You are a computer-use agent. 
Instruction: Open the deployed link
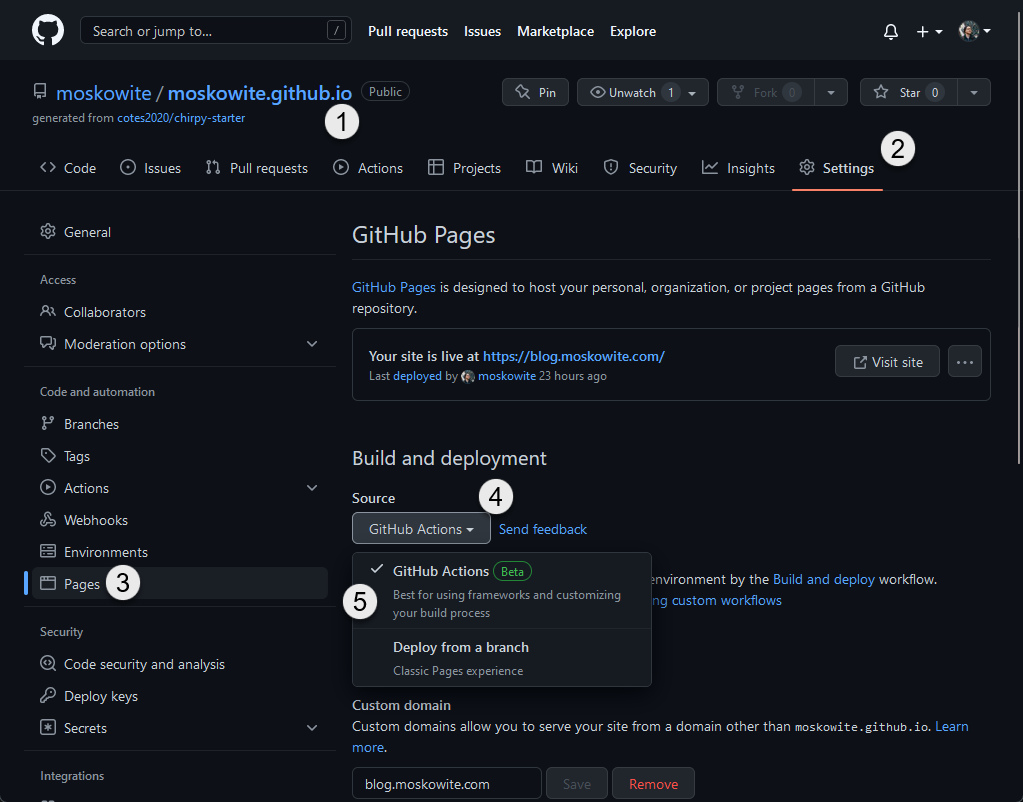click(417, 376)
